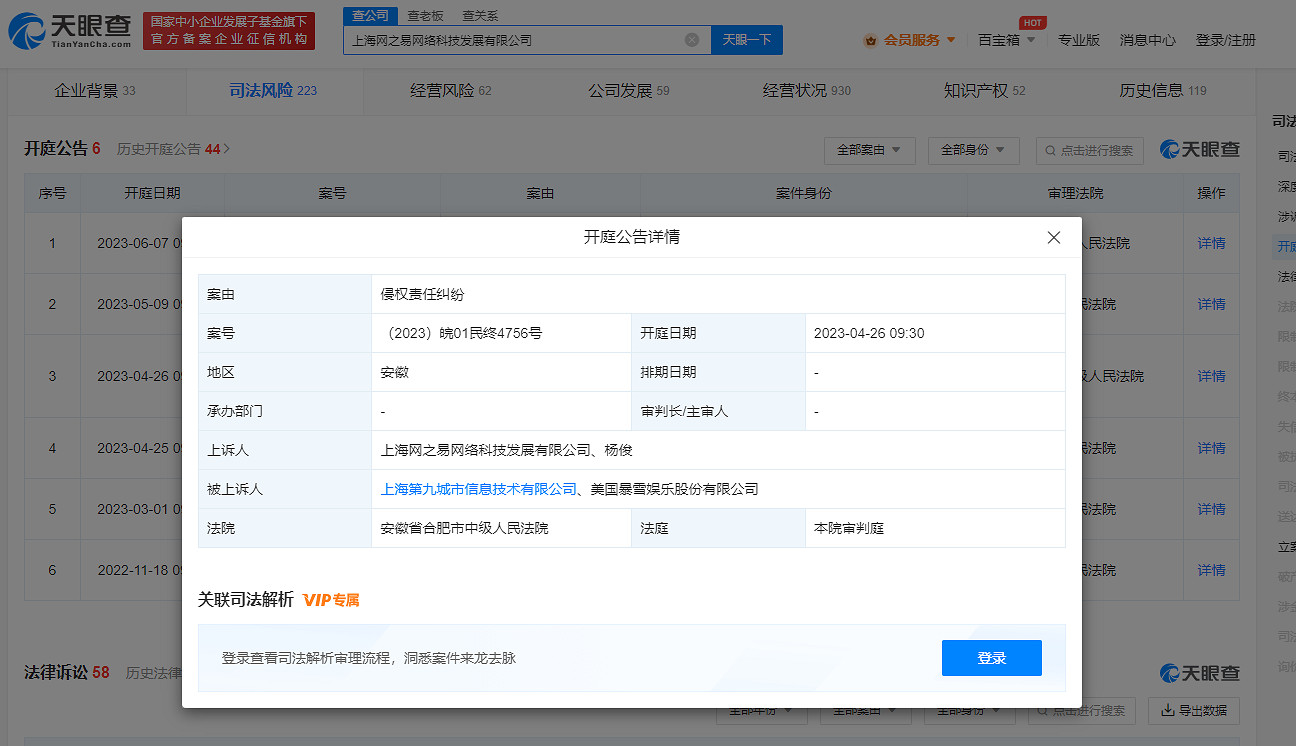Image resolution: width=1296 pixels, height=746 pixels.
Task: Open the 百宝箱 dropdown menu
Action: pos(1006,40)
